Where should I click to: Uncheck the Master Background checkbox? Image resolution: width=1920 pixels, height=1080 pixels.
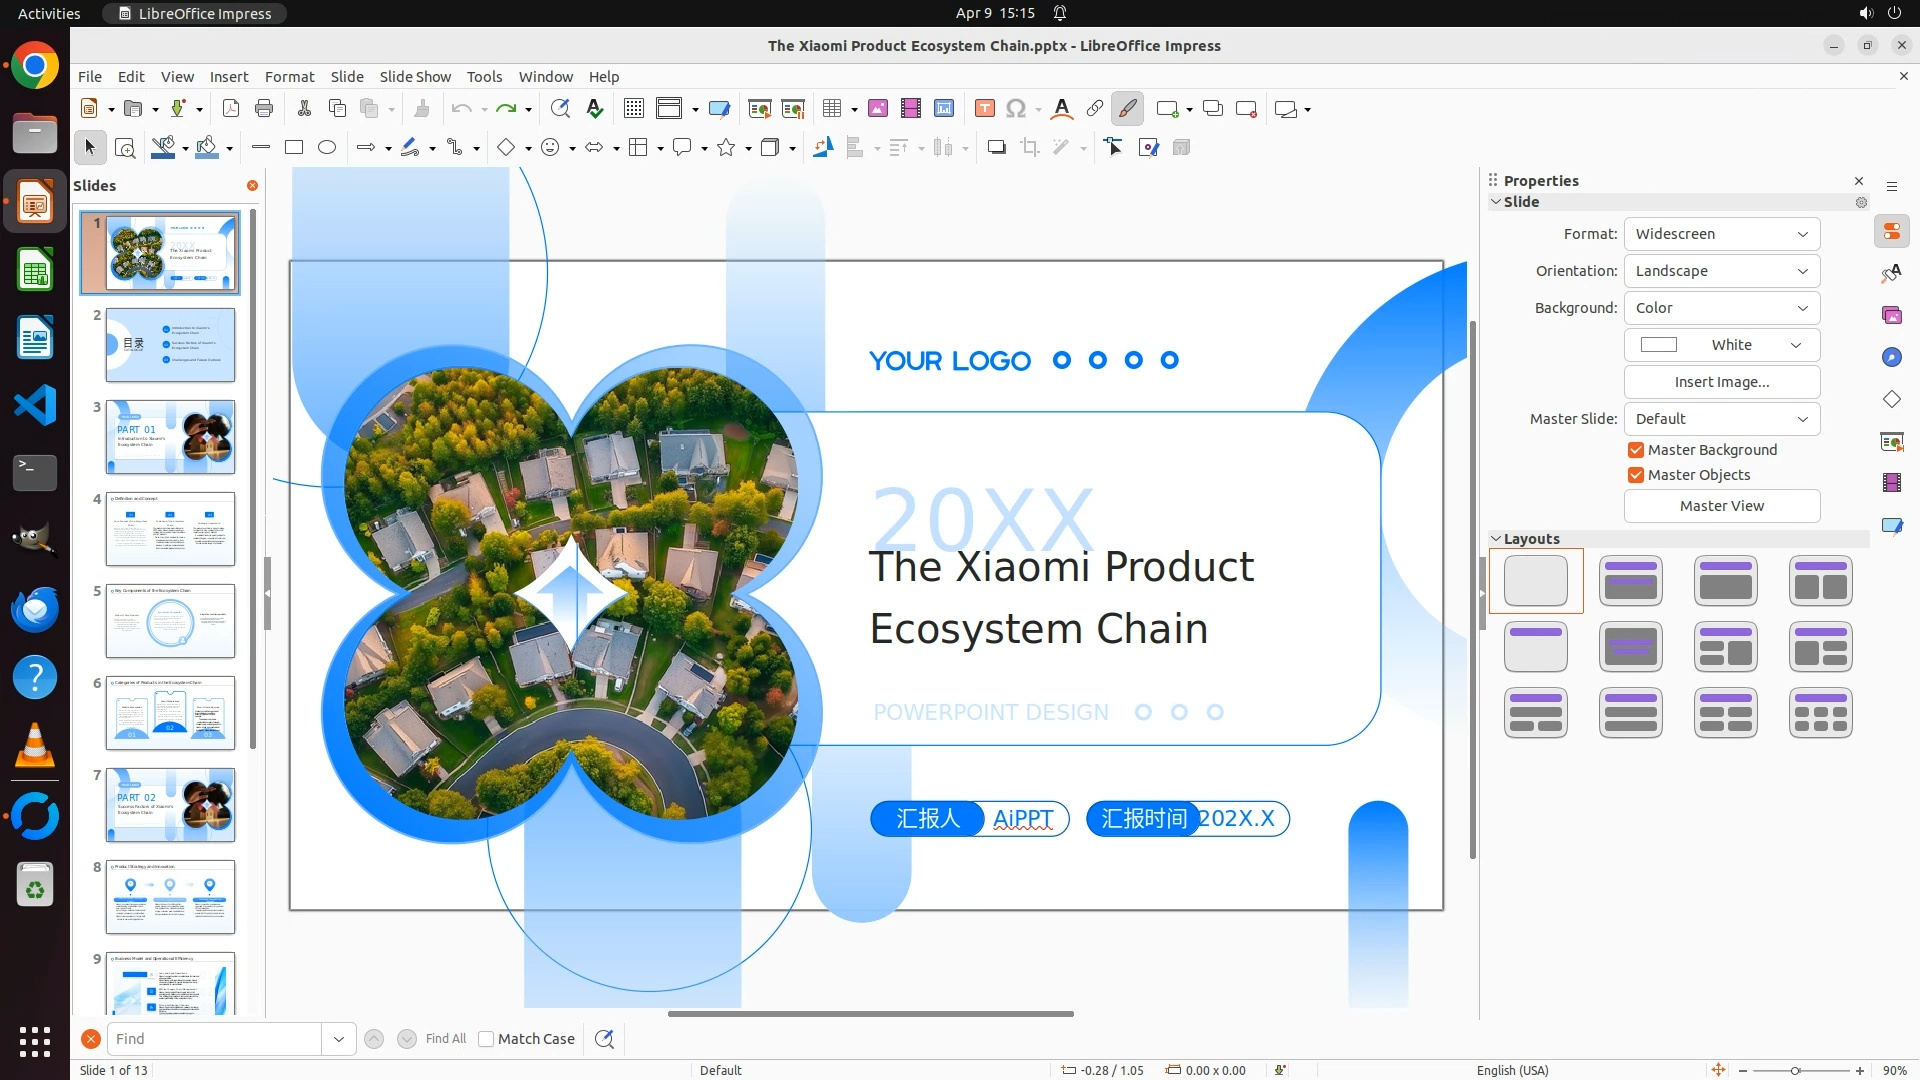click(x=1636, y=450)
